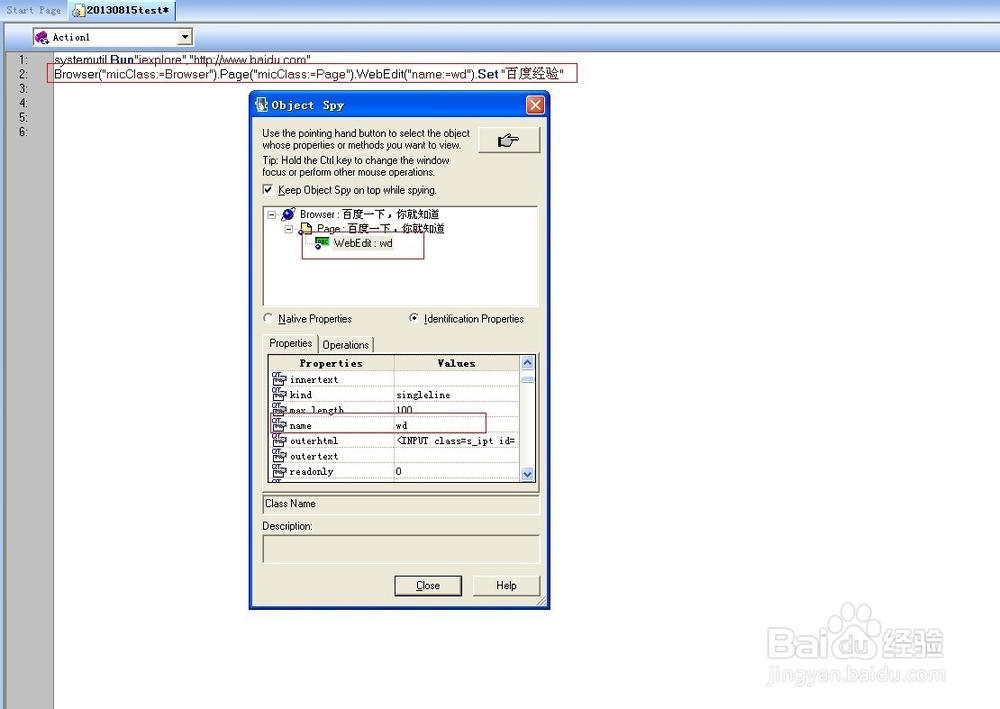
Task: Click the singleline value cell
Action: point(457,395)
